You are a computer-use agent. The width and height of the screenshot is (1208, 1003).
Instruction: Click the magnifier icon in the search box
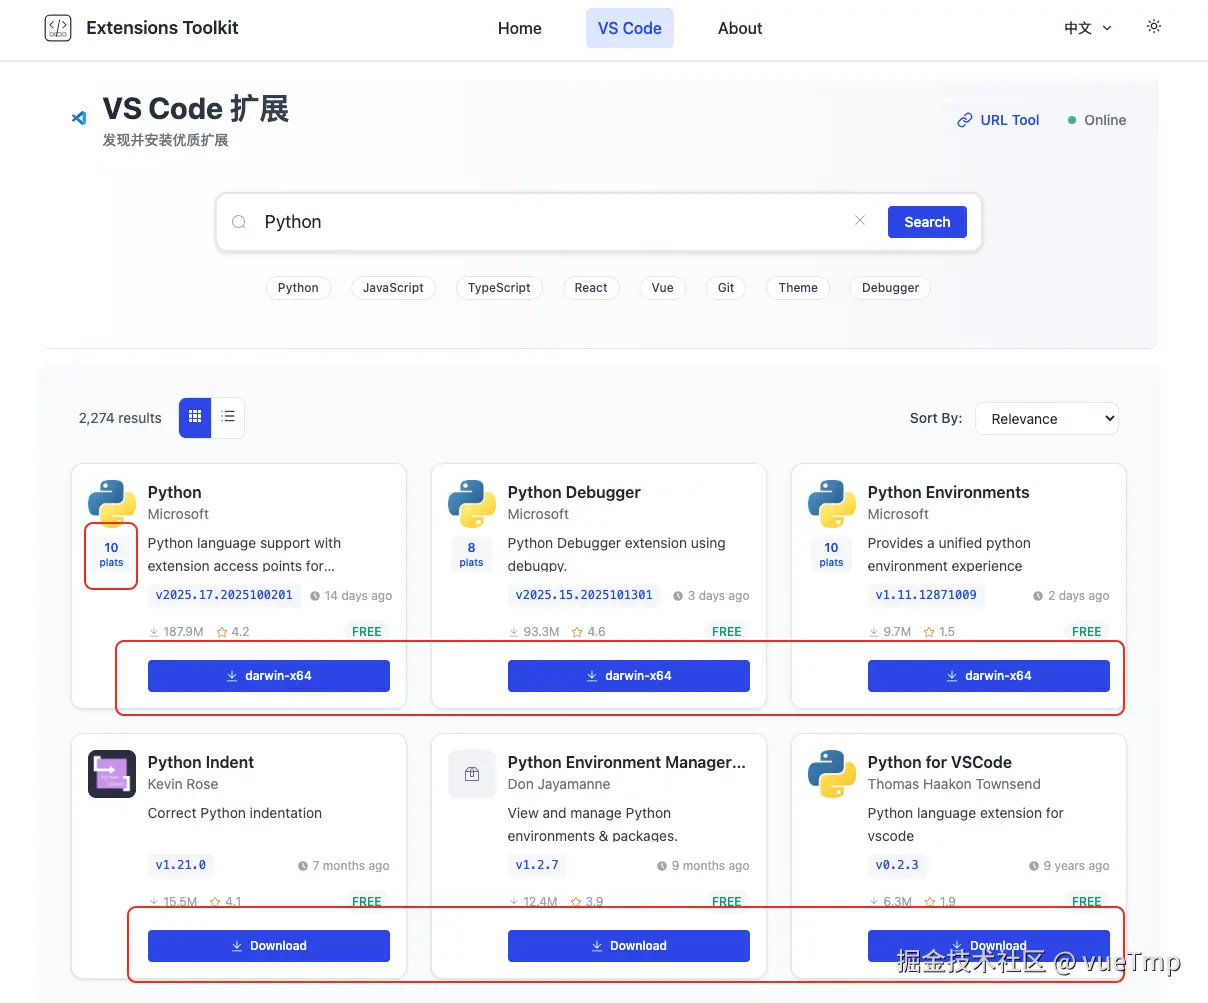[239, 222]
